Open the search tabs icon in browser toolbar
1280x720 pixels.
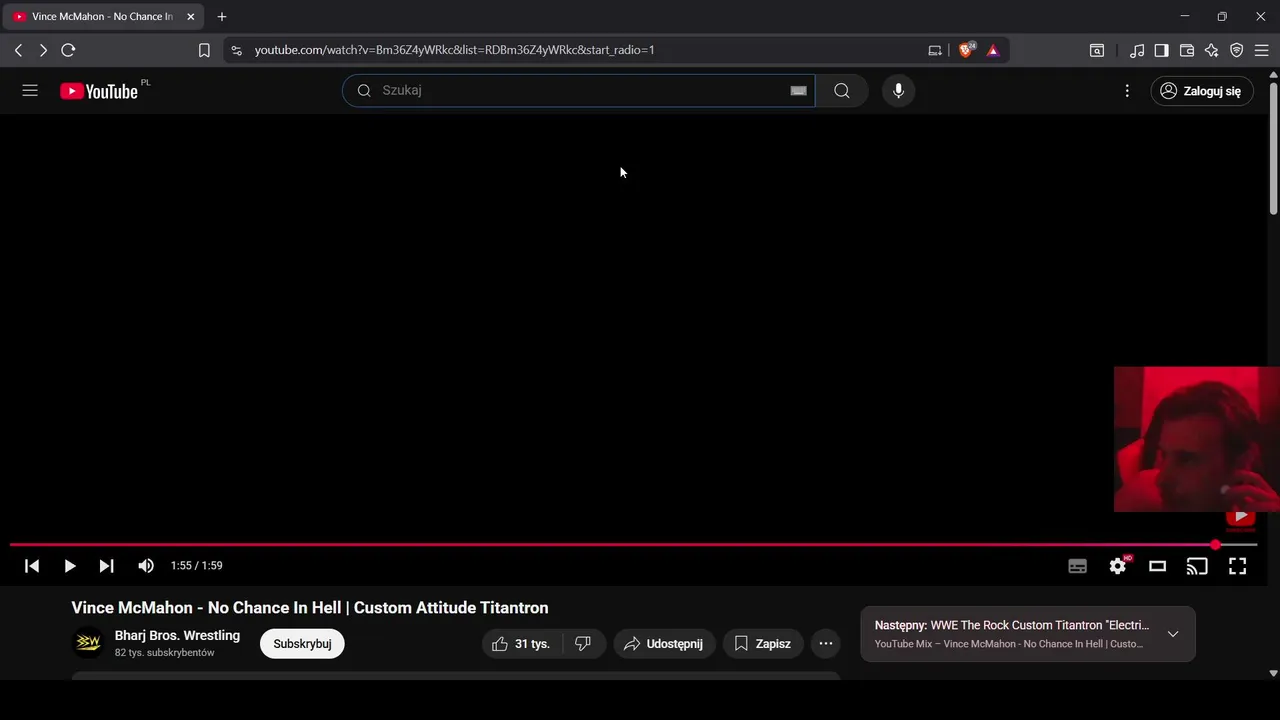(x=1097, y=50)
